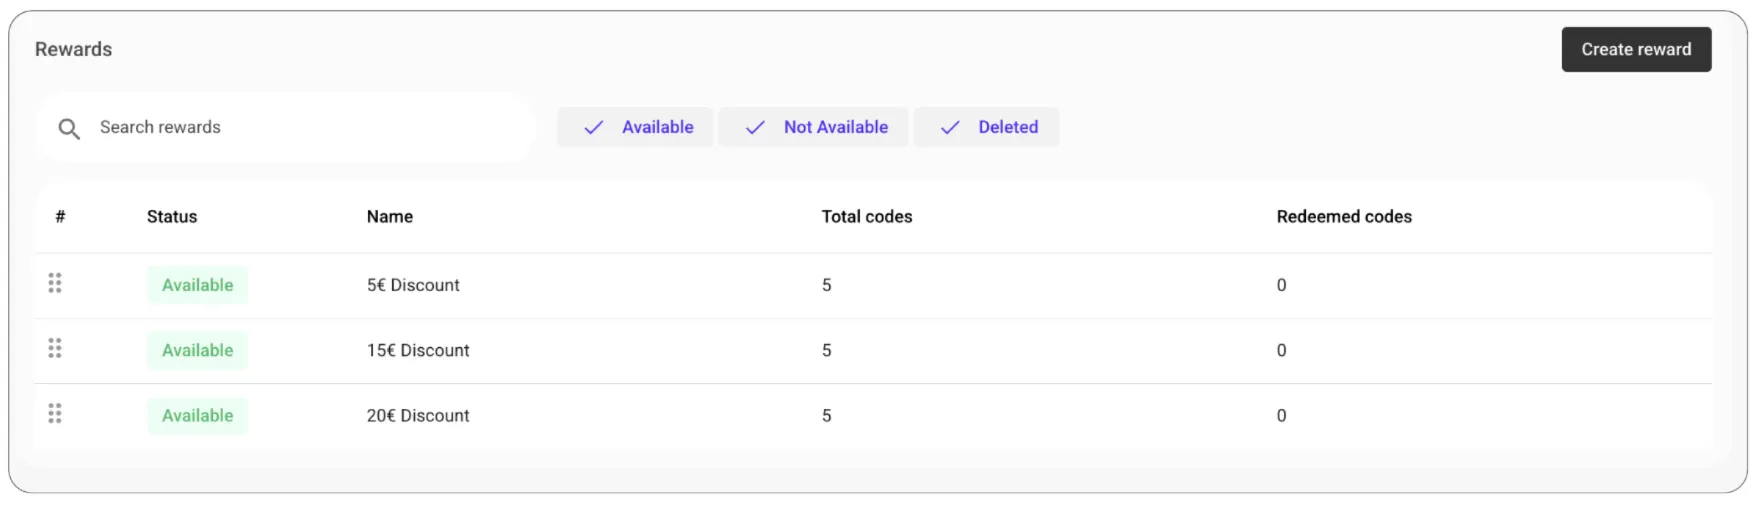Focus the Search rewards input field
1764x512 pixels.
tap(300, 128)
